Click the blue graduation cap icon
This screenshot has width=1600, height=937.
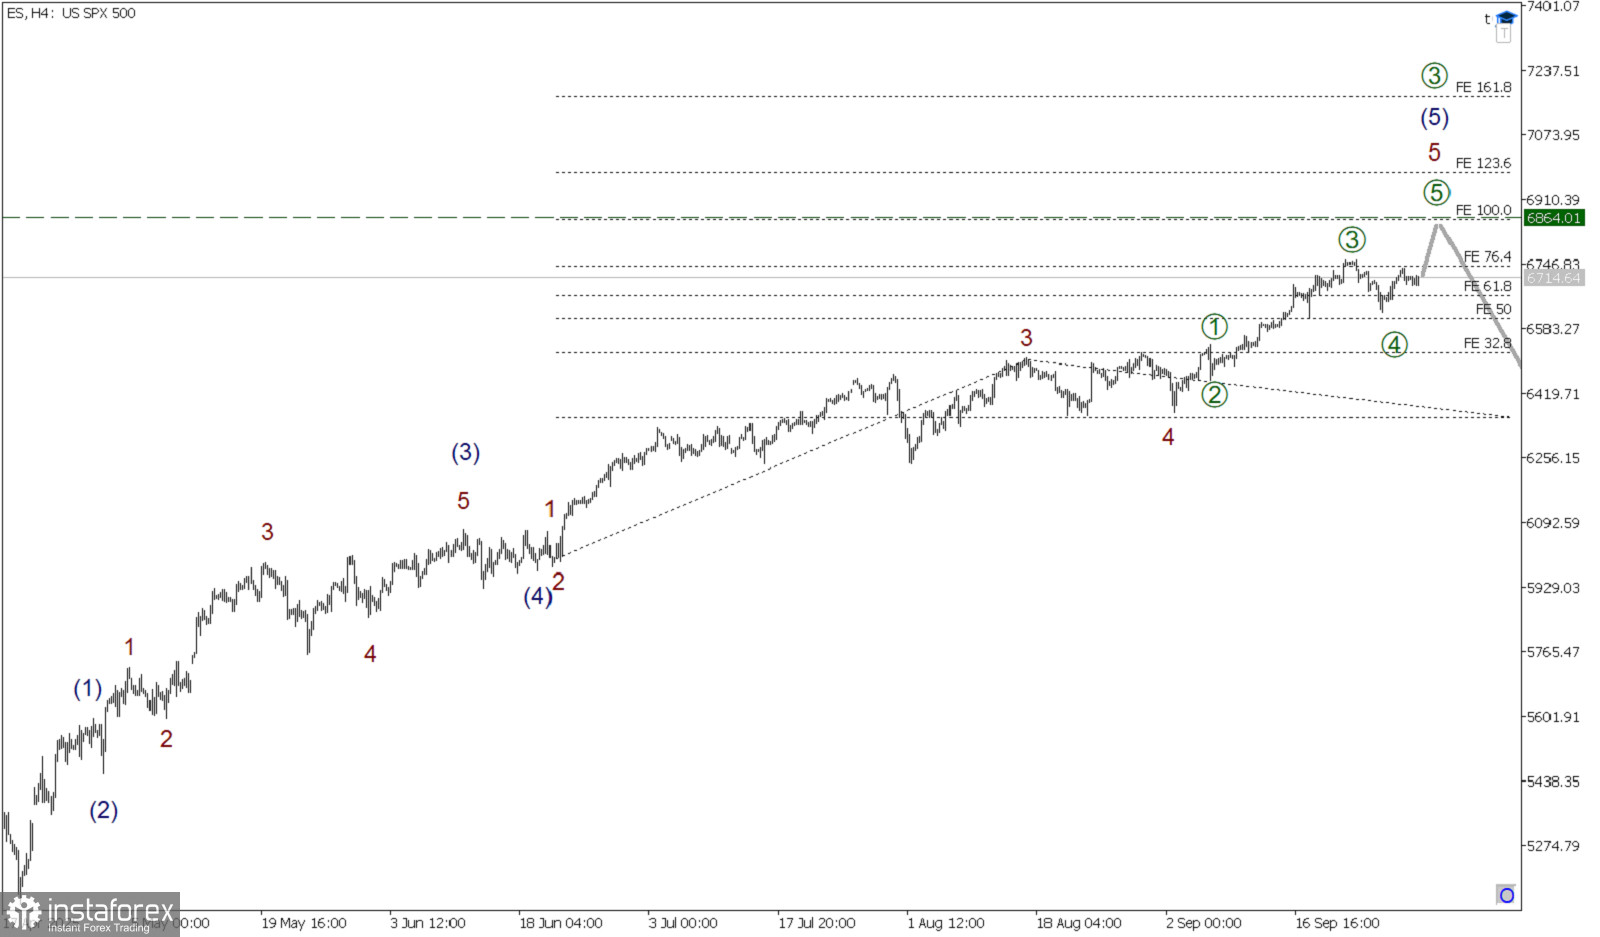tap(1506, 17)
